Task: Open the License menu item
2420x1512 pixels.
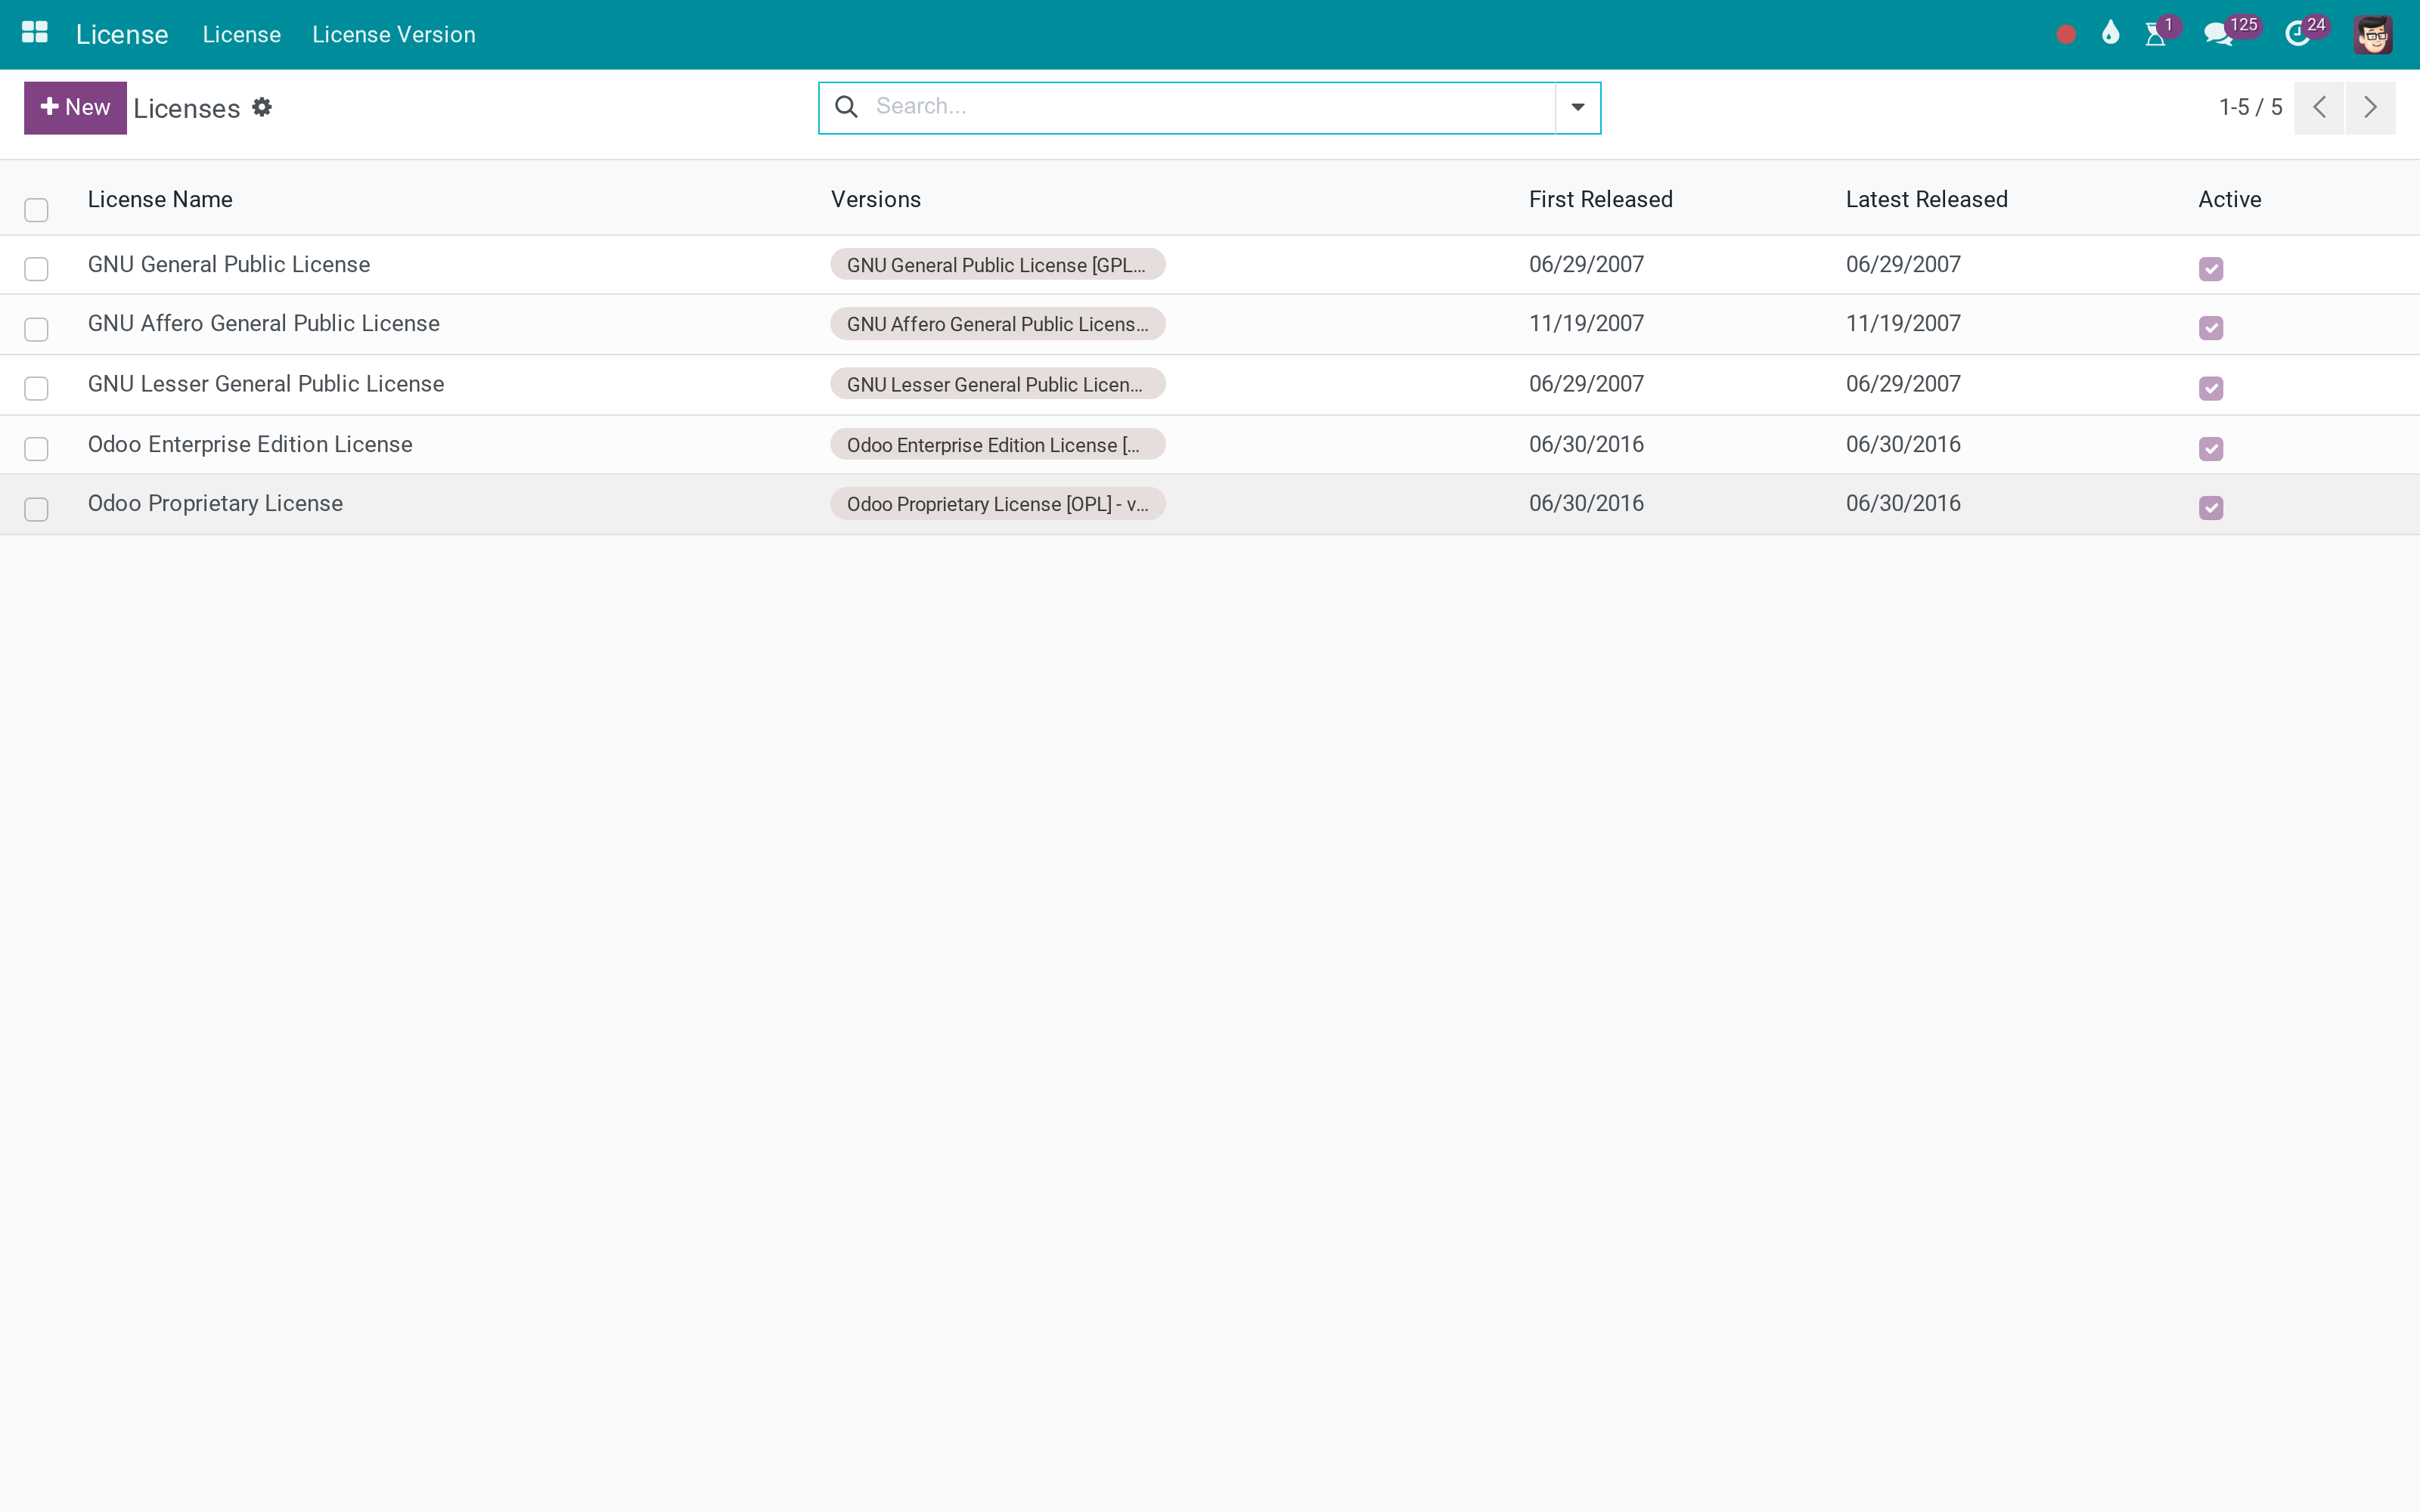Action: 242,35
